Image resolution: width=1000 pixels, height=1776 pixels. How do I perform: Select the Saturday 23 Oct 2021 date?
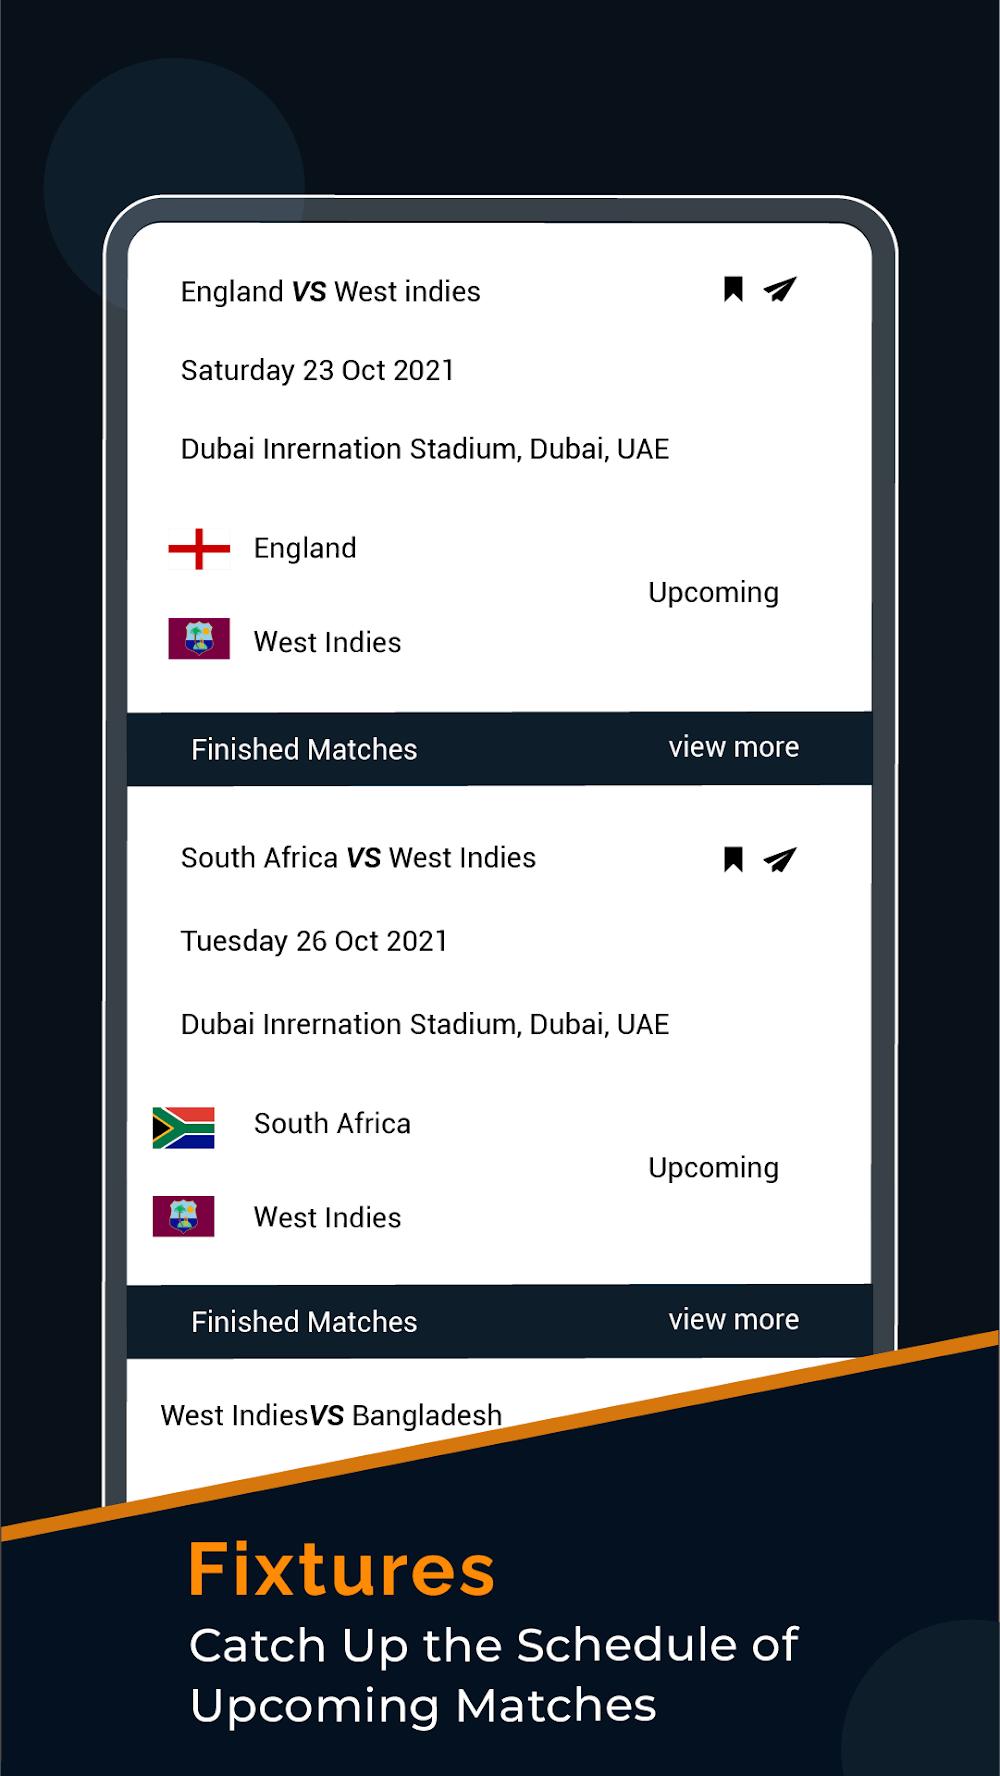[317, 371]
